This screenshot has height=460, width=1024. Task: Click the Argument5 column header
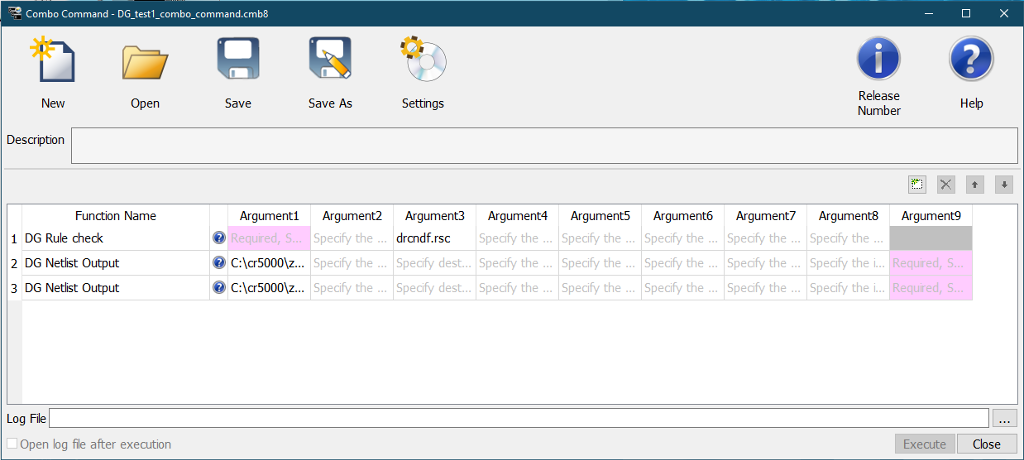click(x=600, y=216)
